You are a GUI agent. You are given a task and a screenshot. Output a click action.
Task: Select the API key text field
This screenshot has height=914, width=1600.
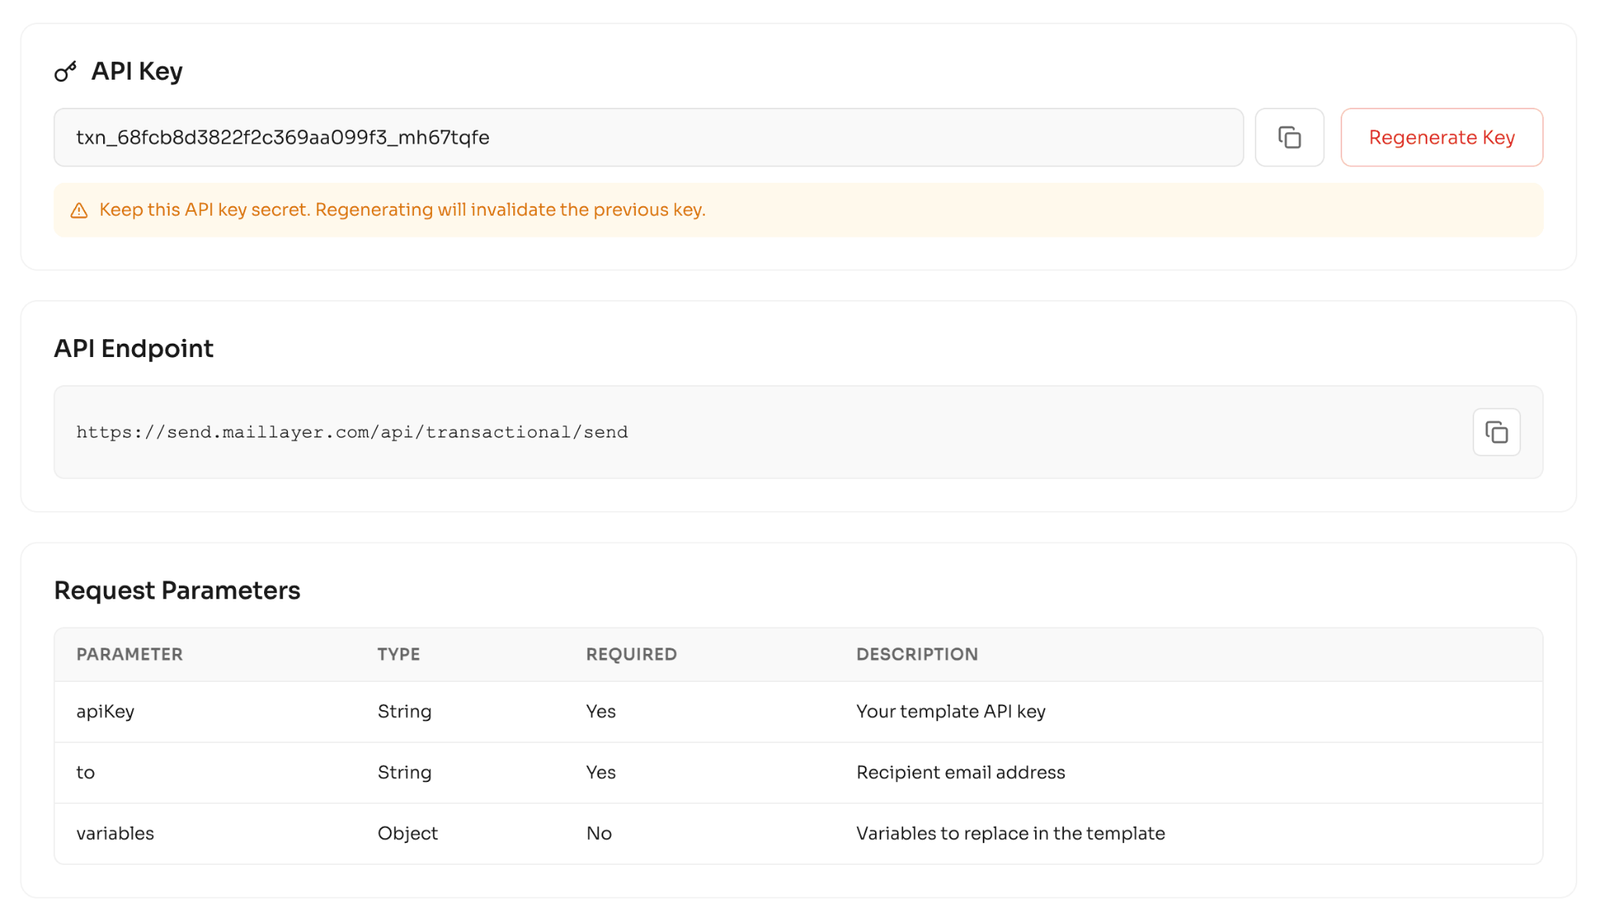tap(649, 137)
